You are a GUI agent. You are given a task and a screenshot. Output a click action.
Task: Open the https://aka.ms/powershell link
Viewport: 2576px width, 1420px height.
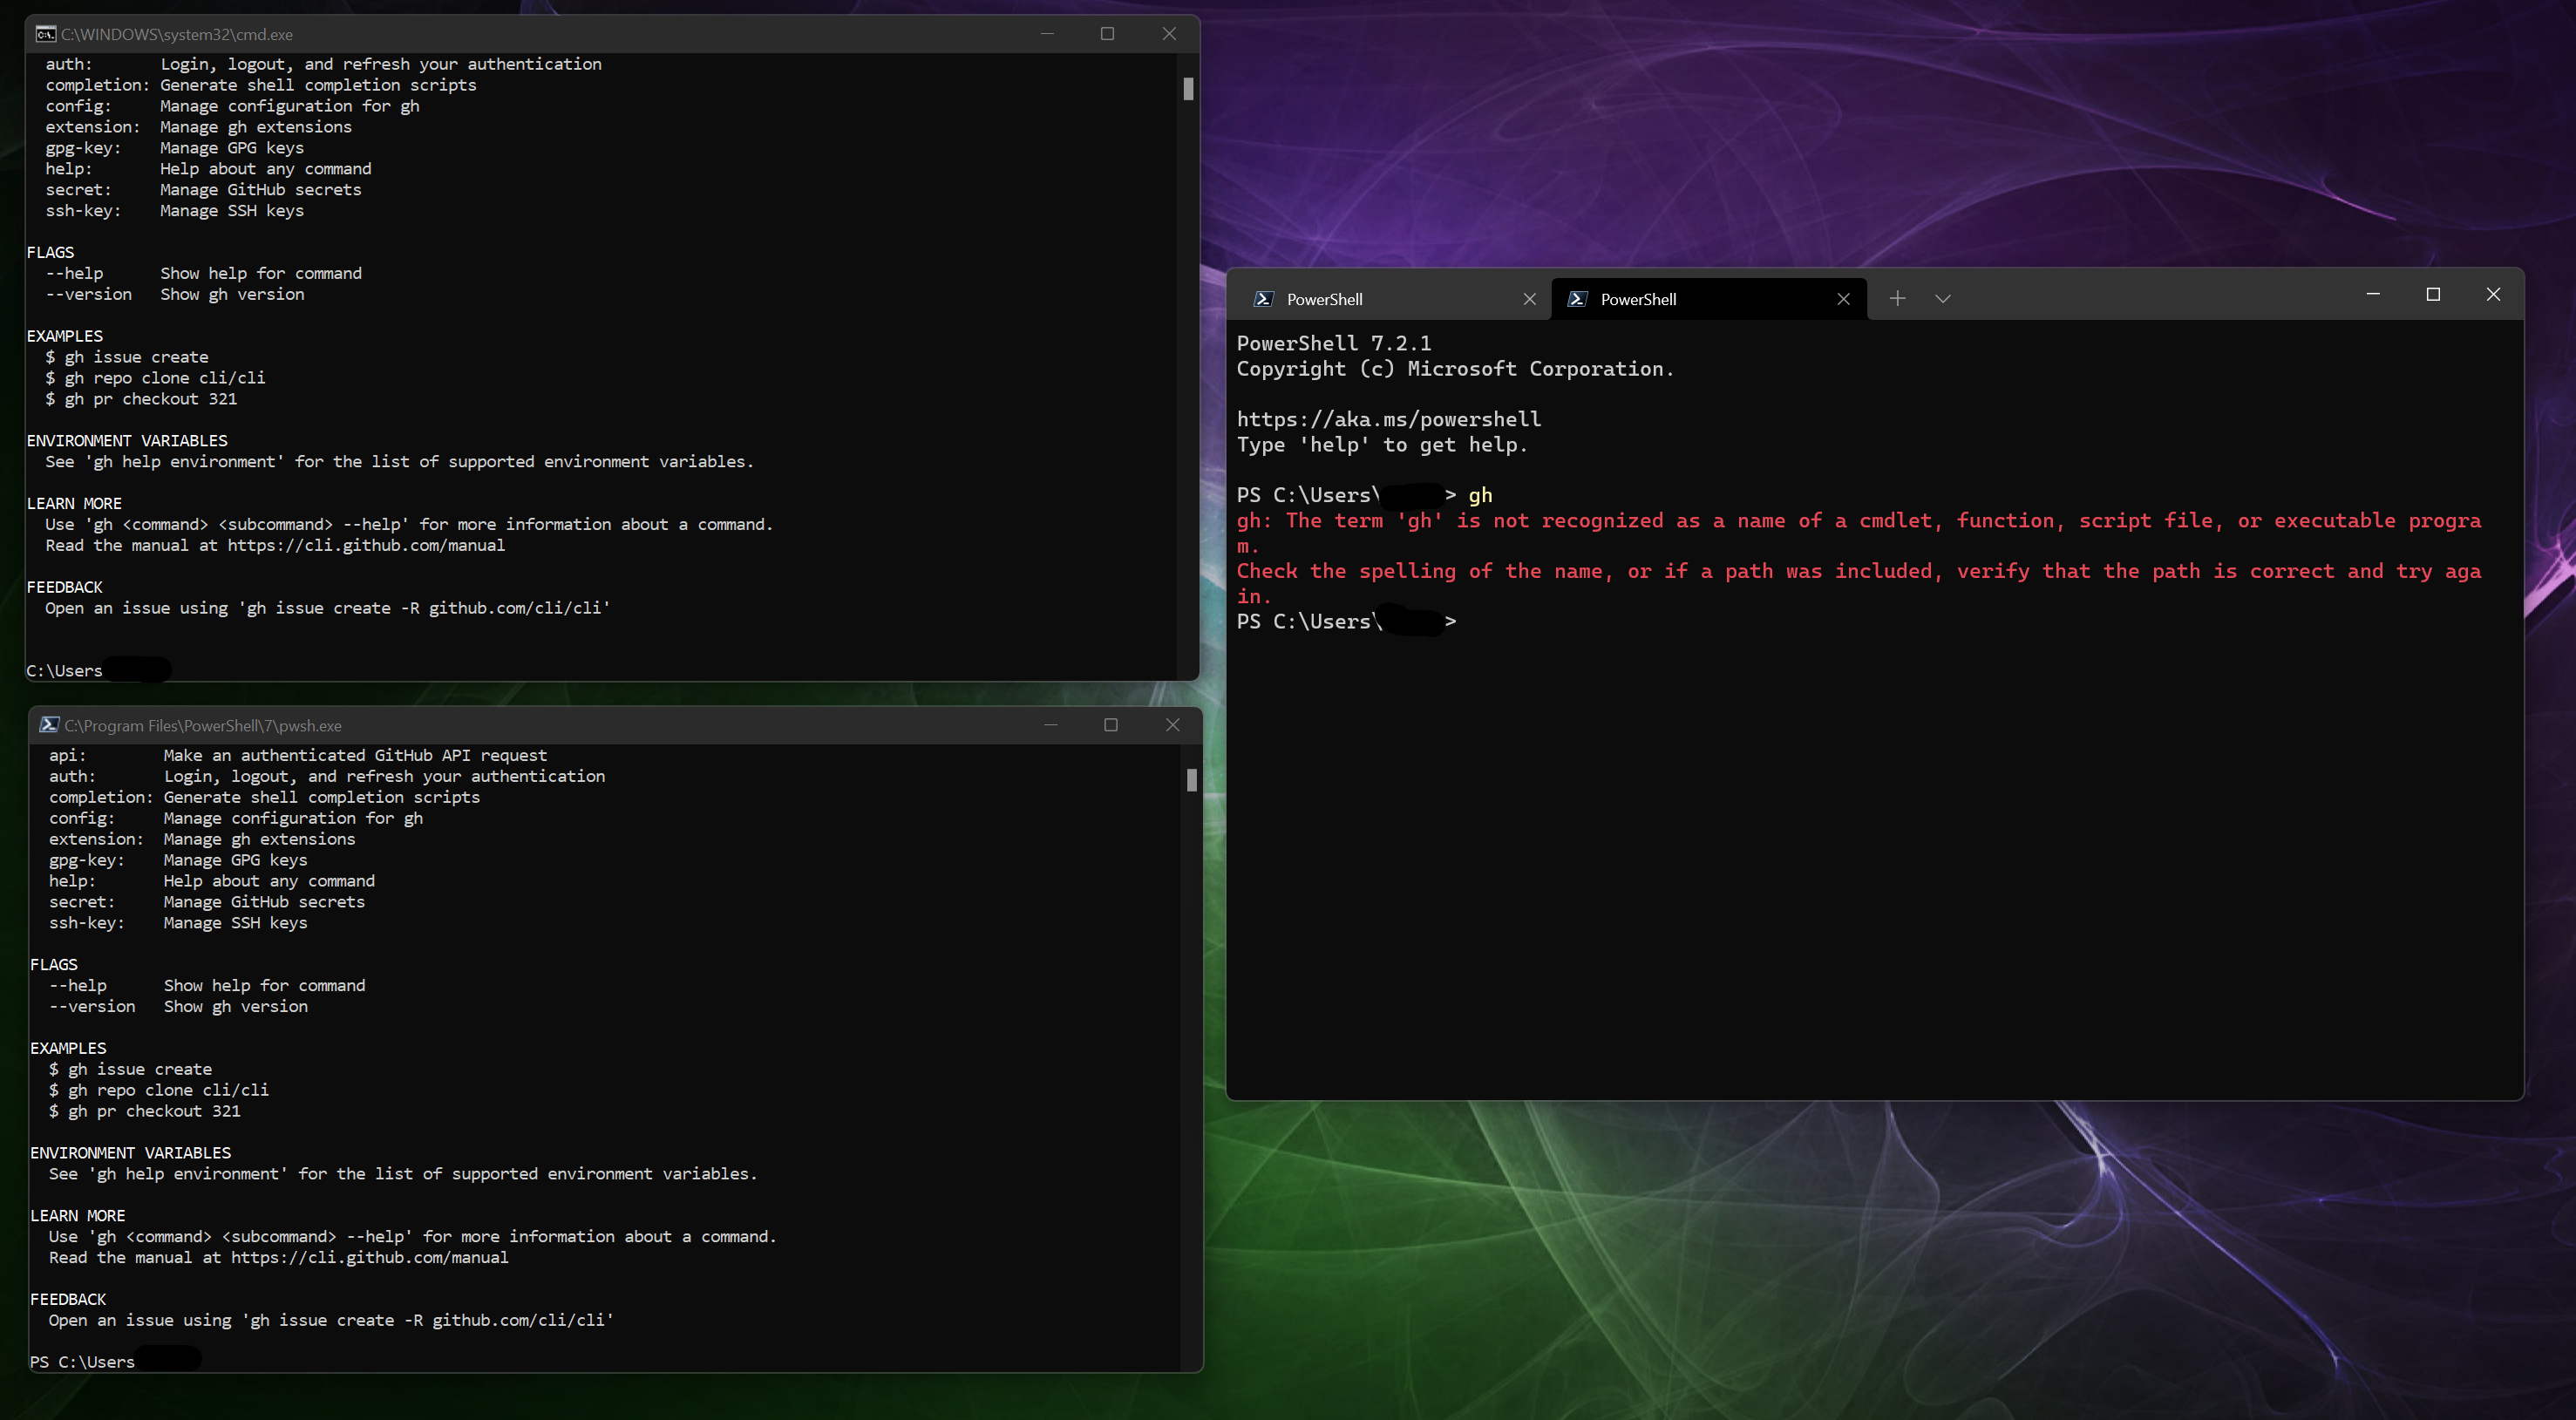[x=1388, y=418]
